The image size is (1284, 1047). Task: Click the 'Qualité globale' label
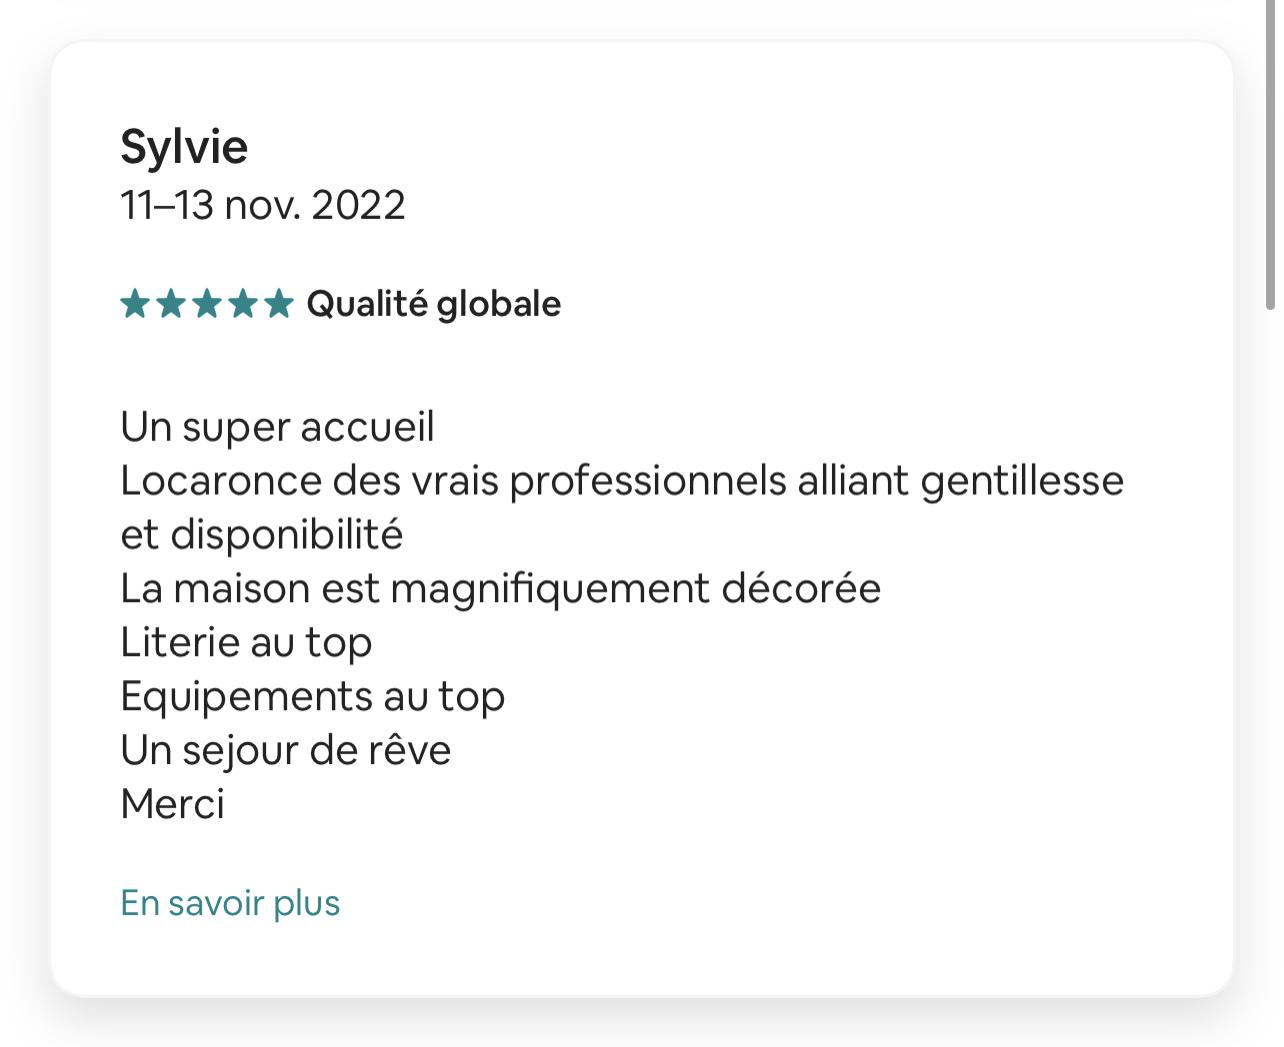tap(433, 304)
